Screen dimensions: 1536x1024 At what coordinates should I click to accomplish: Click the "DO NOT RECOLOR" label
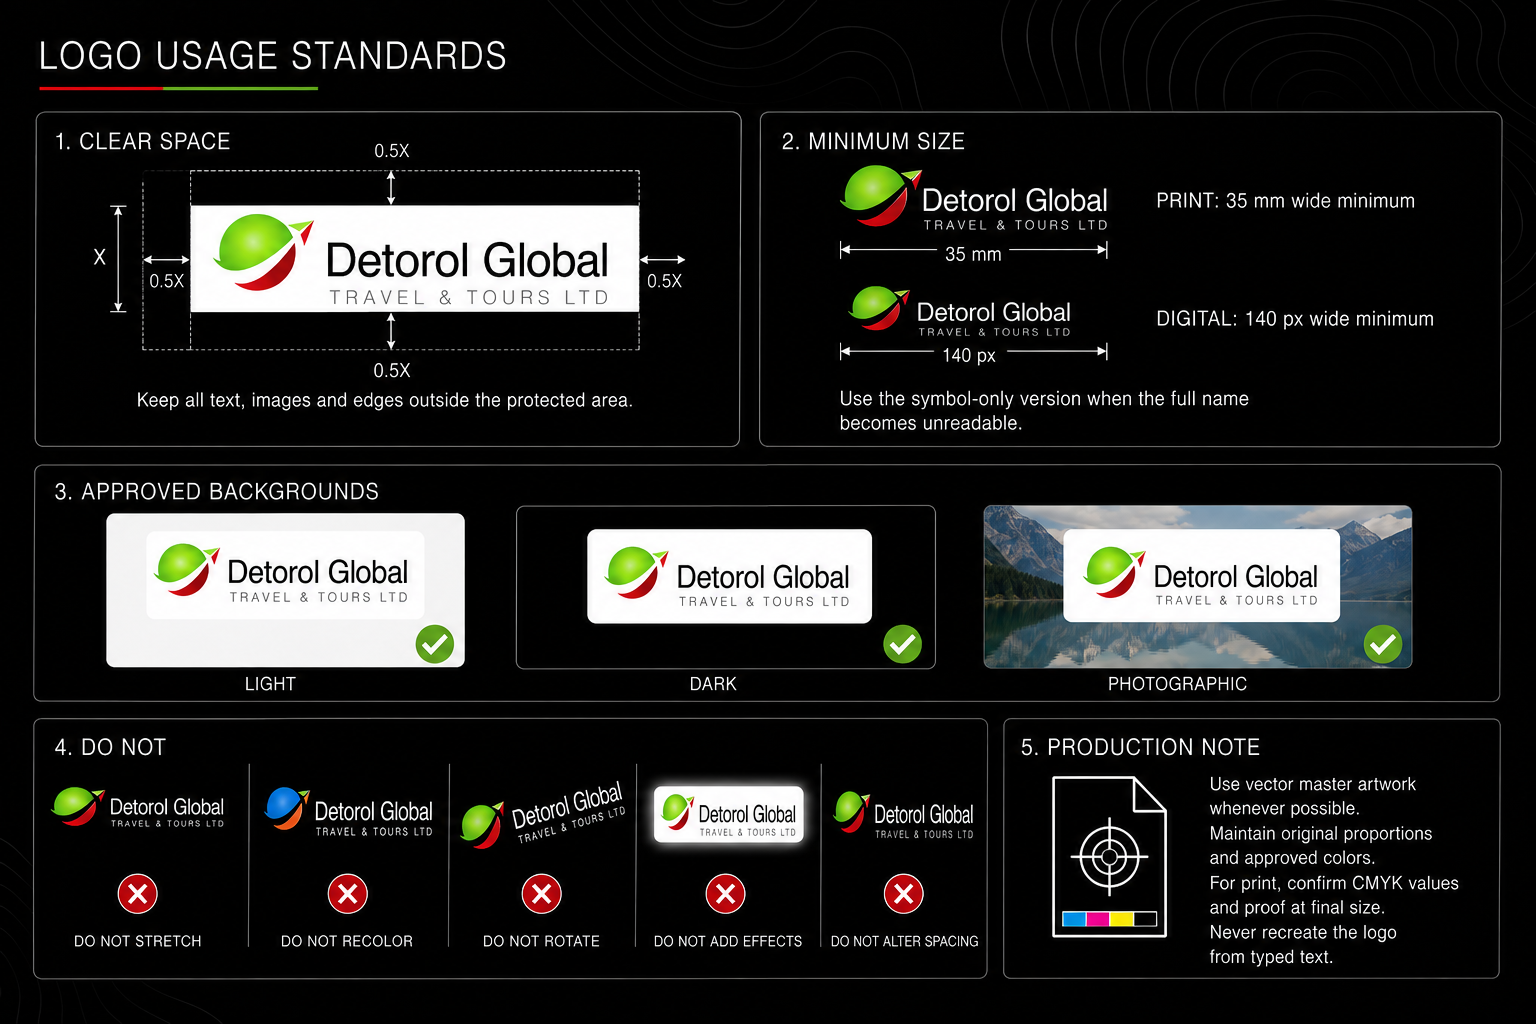pos(347,941)
